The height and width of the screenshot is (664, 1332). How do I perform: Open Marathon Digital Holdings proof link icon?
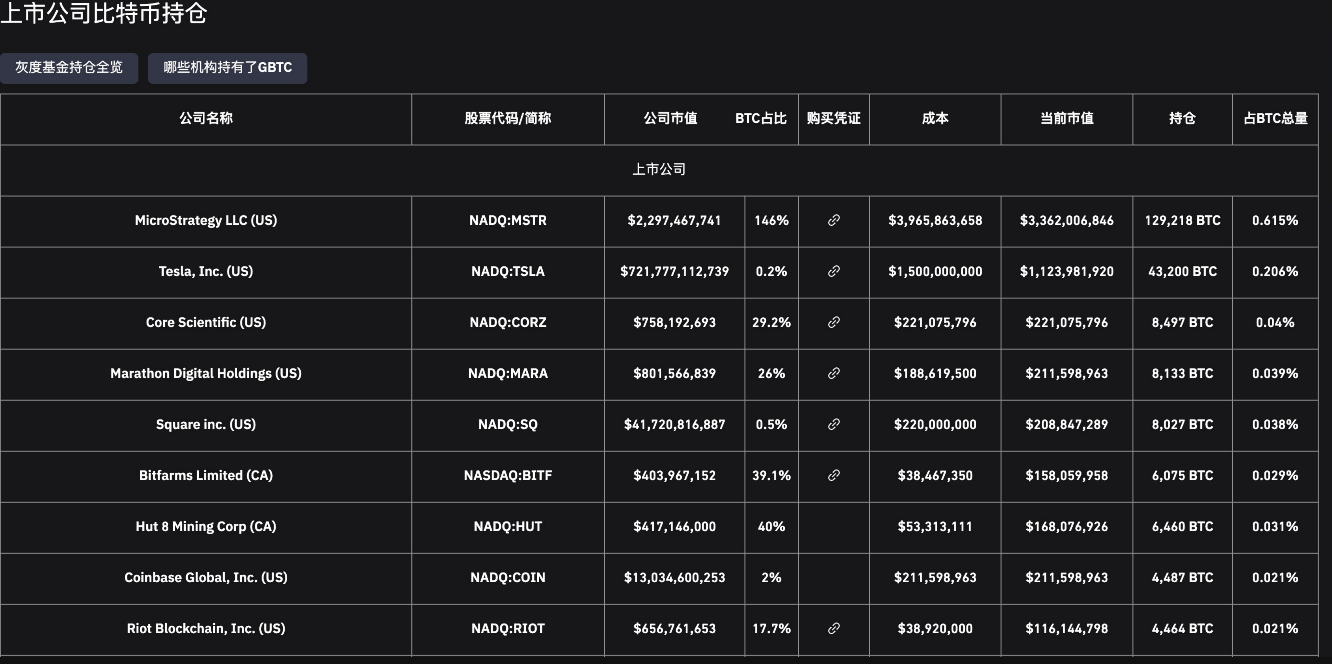click(834, 374)
